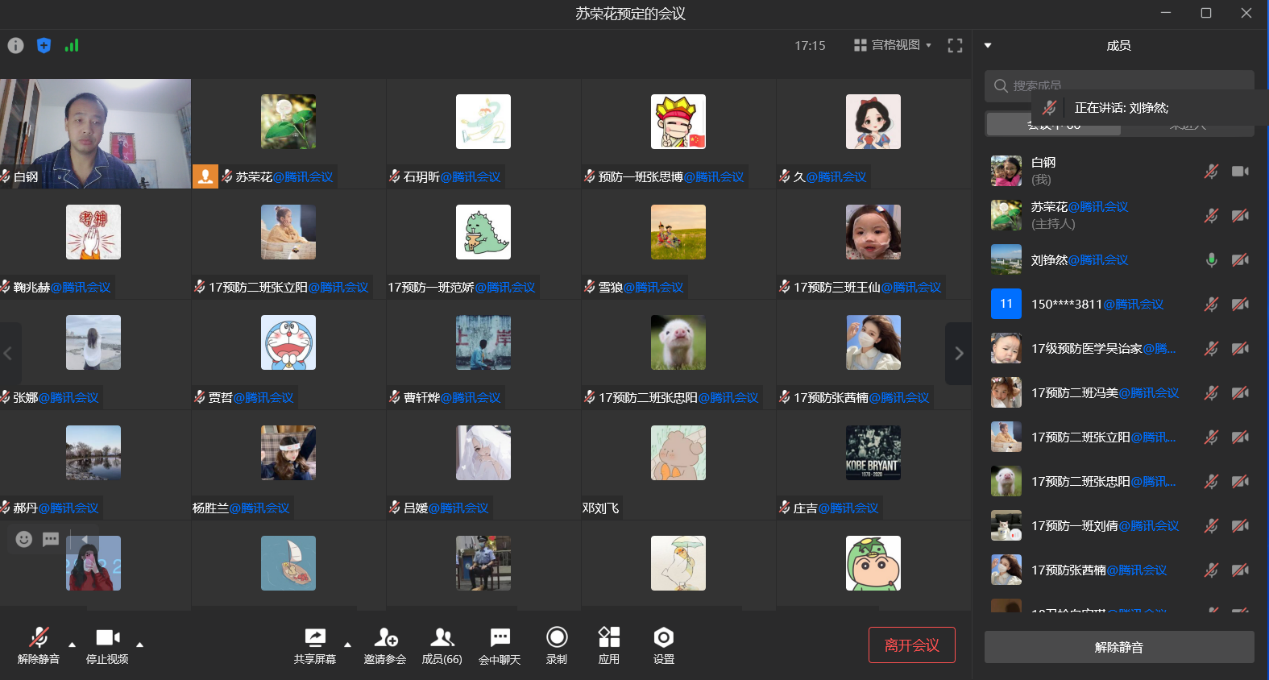
Task: Toggle the microphone for 17预防二班张忠阳 in the list
Action: coord(1211,481)
